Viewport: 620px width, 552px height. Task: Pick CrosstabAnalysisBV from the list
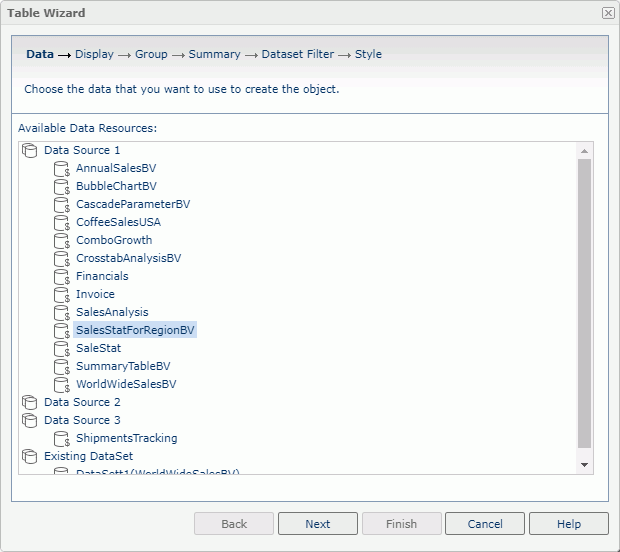click(128, 258)
